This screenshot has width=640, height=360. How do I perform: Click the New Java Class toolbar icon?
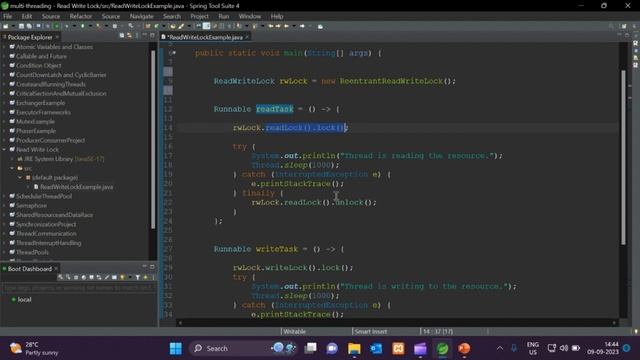click(156, 26)
